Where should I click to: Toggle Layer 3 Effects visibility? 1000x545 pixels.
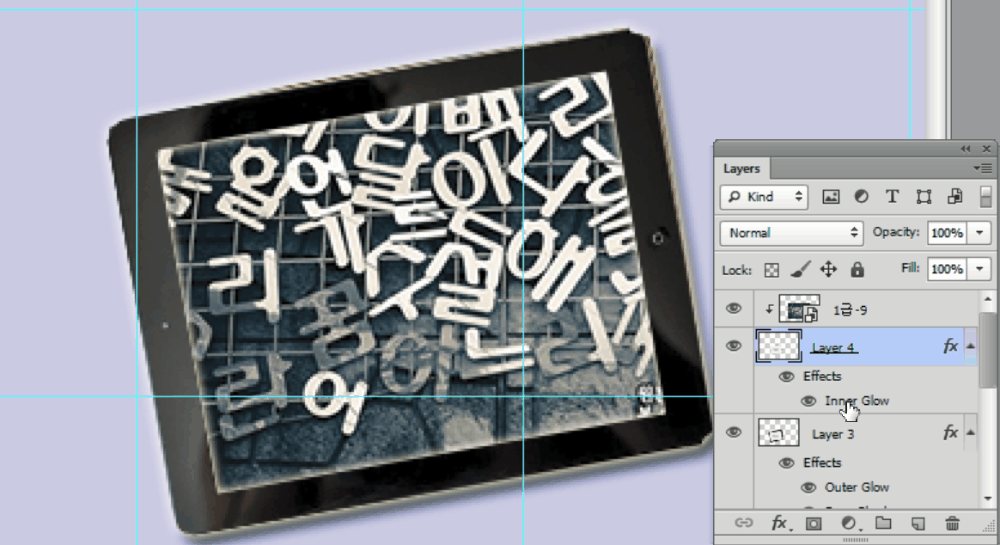click(x=787, y=463)
